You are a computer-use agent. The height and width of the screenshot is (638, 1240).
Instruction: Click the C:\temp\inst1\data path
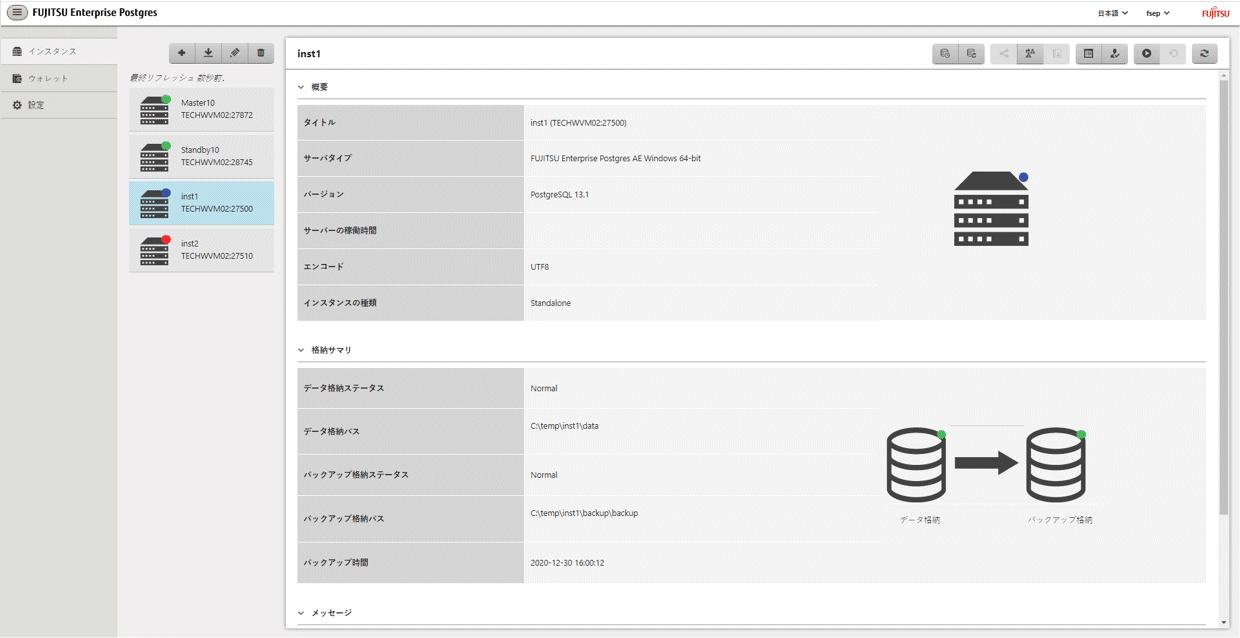(564, 426)
